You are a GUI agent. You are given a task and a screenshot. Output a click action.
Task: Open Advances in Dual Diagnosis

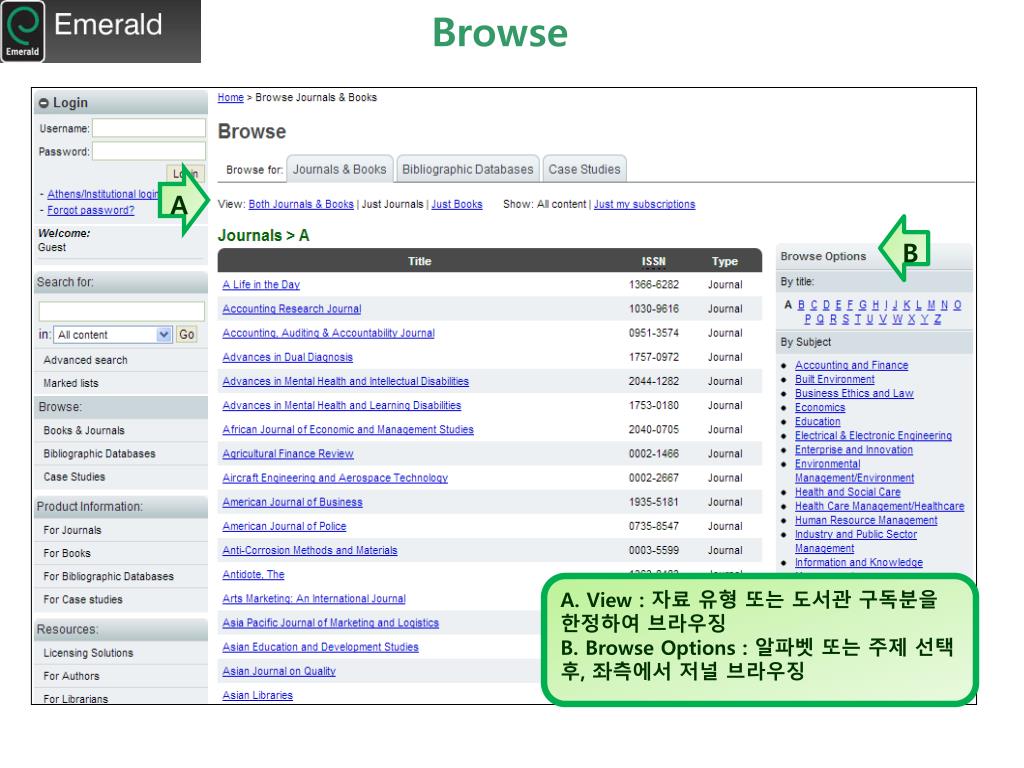287,357
